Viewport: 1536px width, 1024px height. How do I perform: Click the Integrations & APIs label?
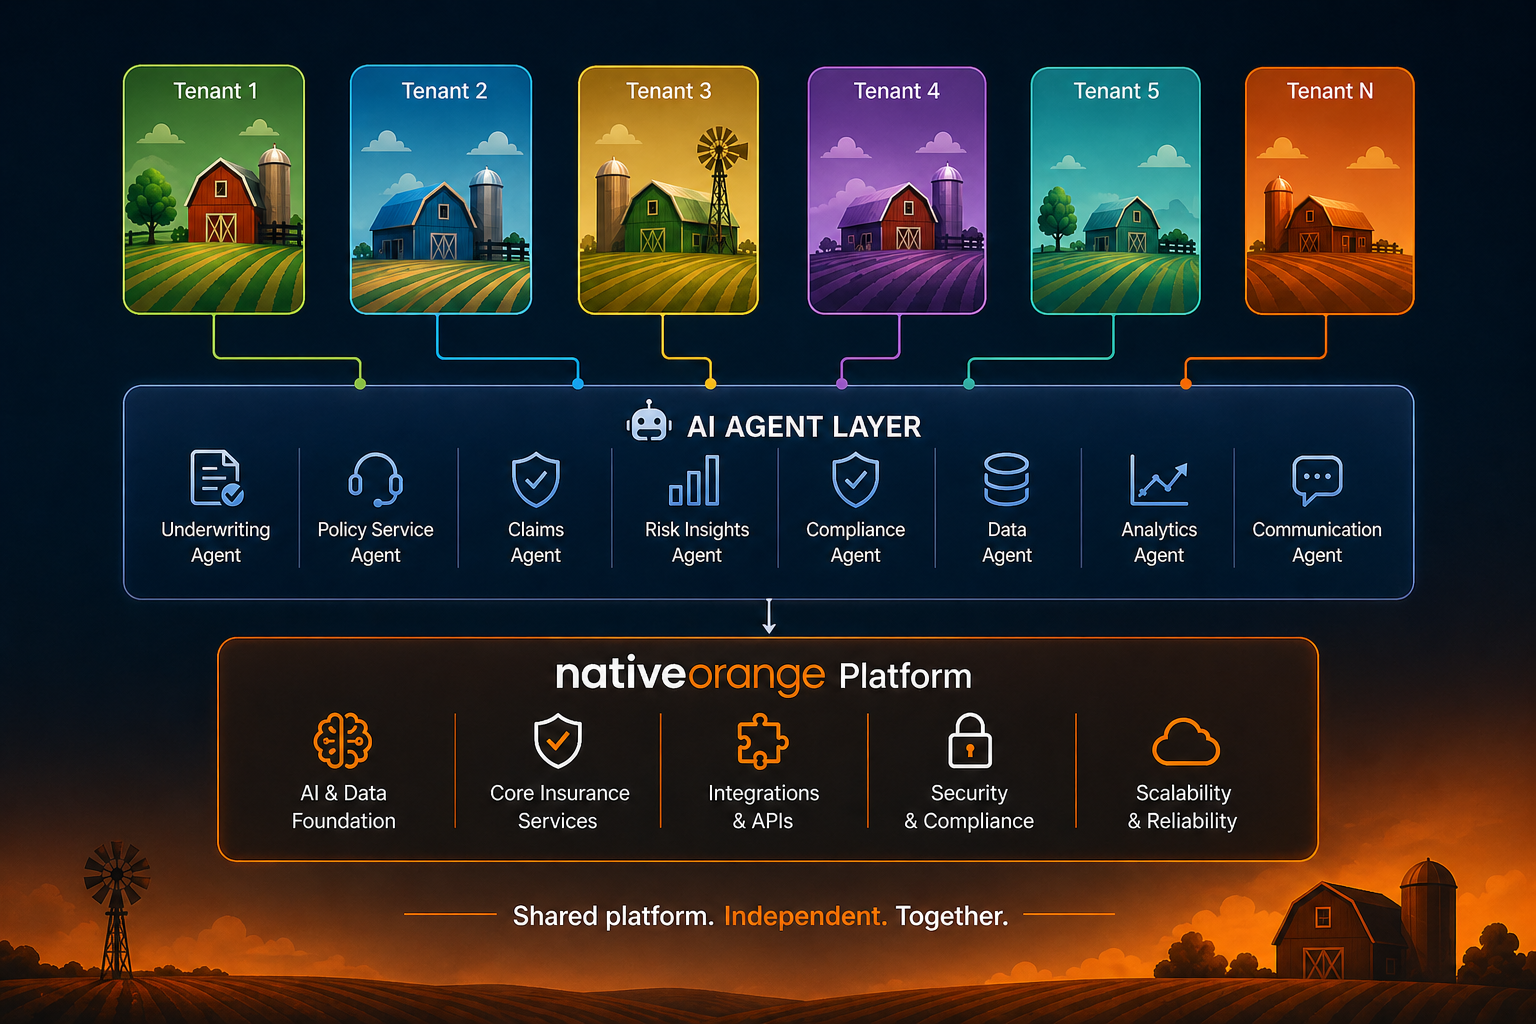tap(763, 807)
